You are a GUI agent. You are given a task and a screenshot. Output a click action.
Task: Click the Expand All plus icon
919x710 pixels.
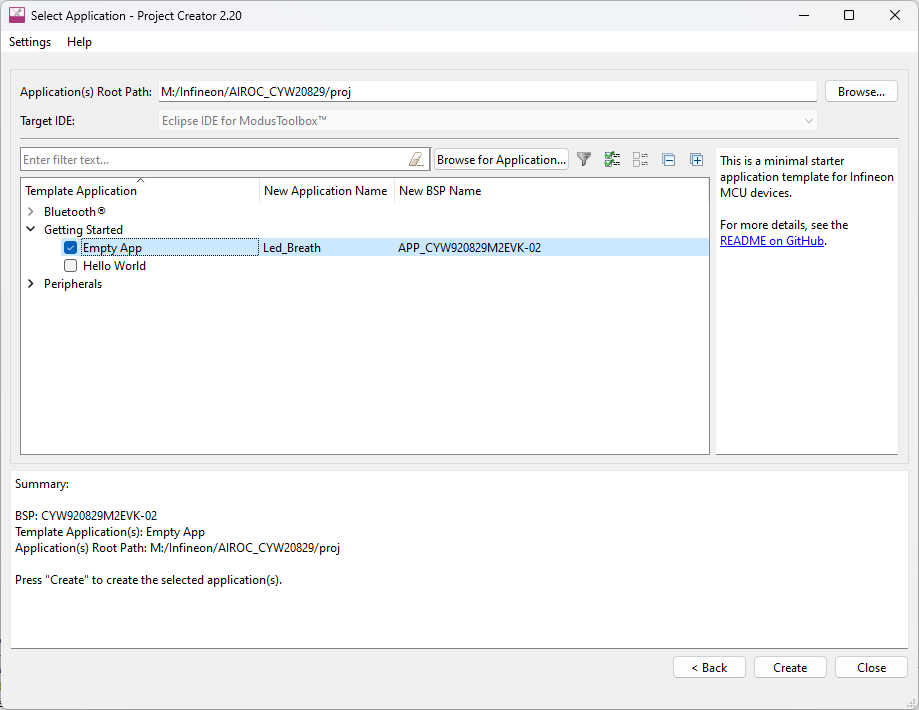696,159
